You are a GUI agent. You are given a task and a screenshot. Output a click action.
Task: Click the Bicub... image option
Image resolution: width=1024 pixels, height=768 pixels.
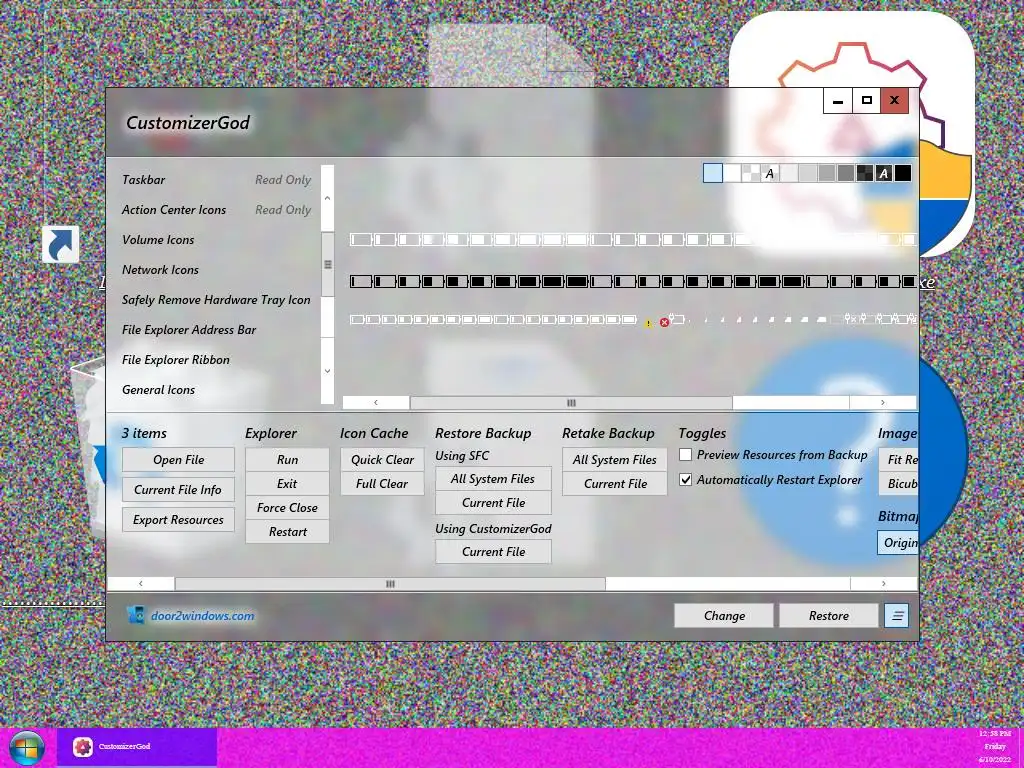(x=899, y=483)
